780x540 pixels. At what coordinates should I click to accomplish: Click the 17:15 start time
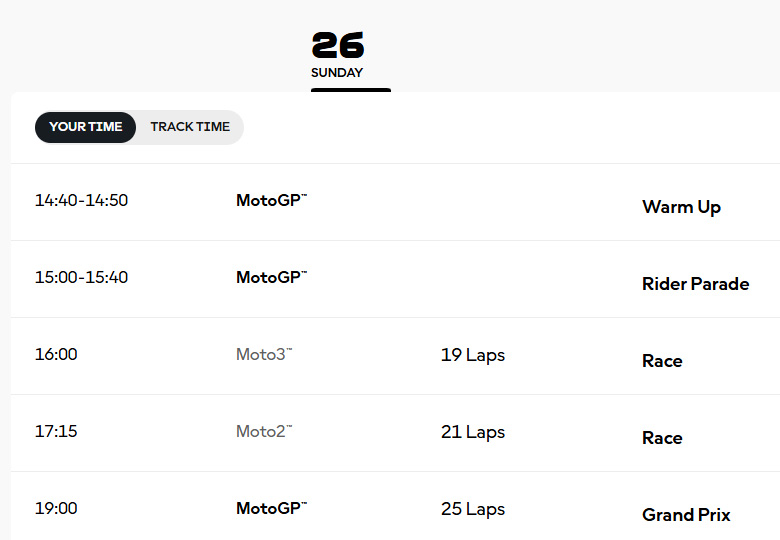click(56, 431)
